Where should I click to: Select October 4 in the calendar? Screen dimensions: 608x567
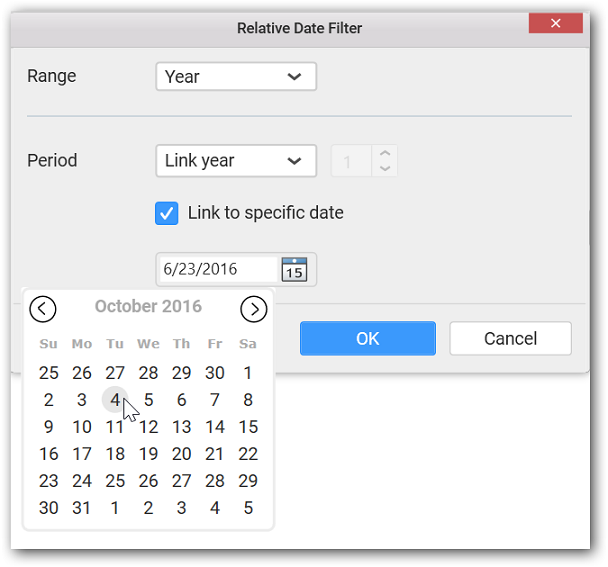pos(115,399)
